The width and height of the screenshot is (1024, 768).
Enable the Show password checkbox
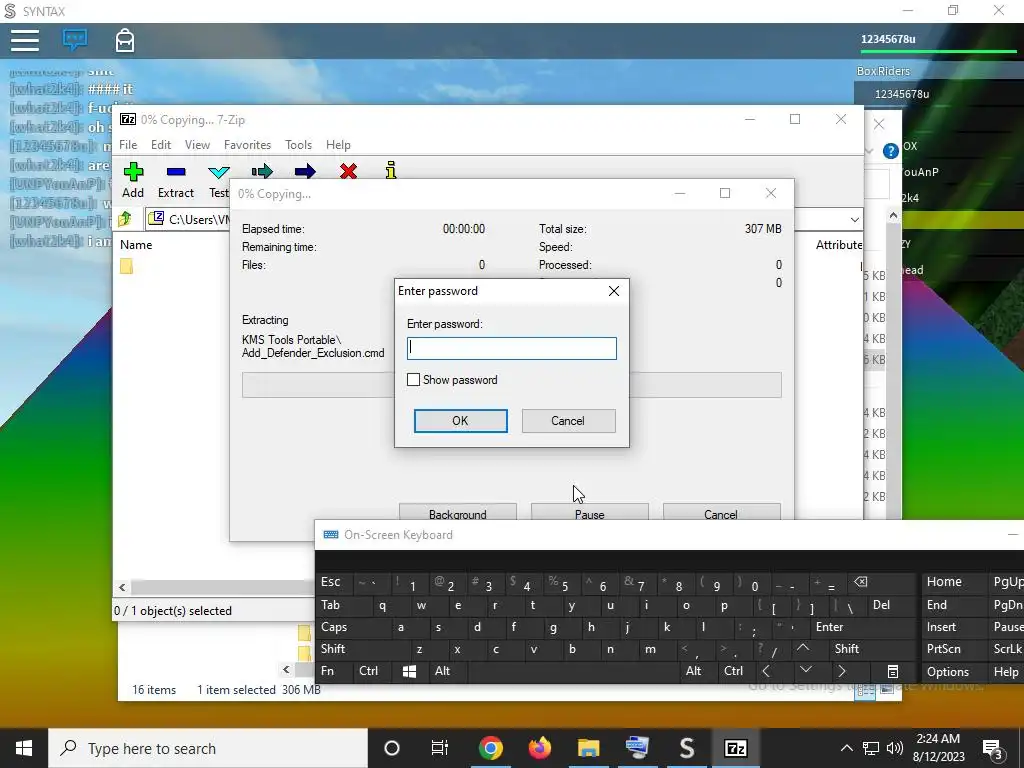(413, 379)
